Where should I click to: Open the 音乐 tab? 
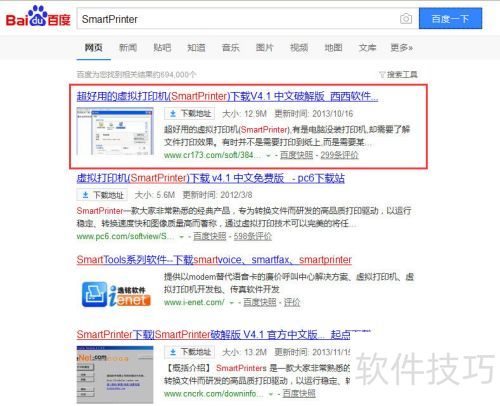231,48
